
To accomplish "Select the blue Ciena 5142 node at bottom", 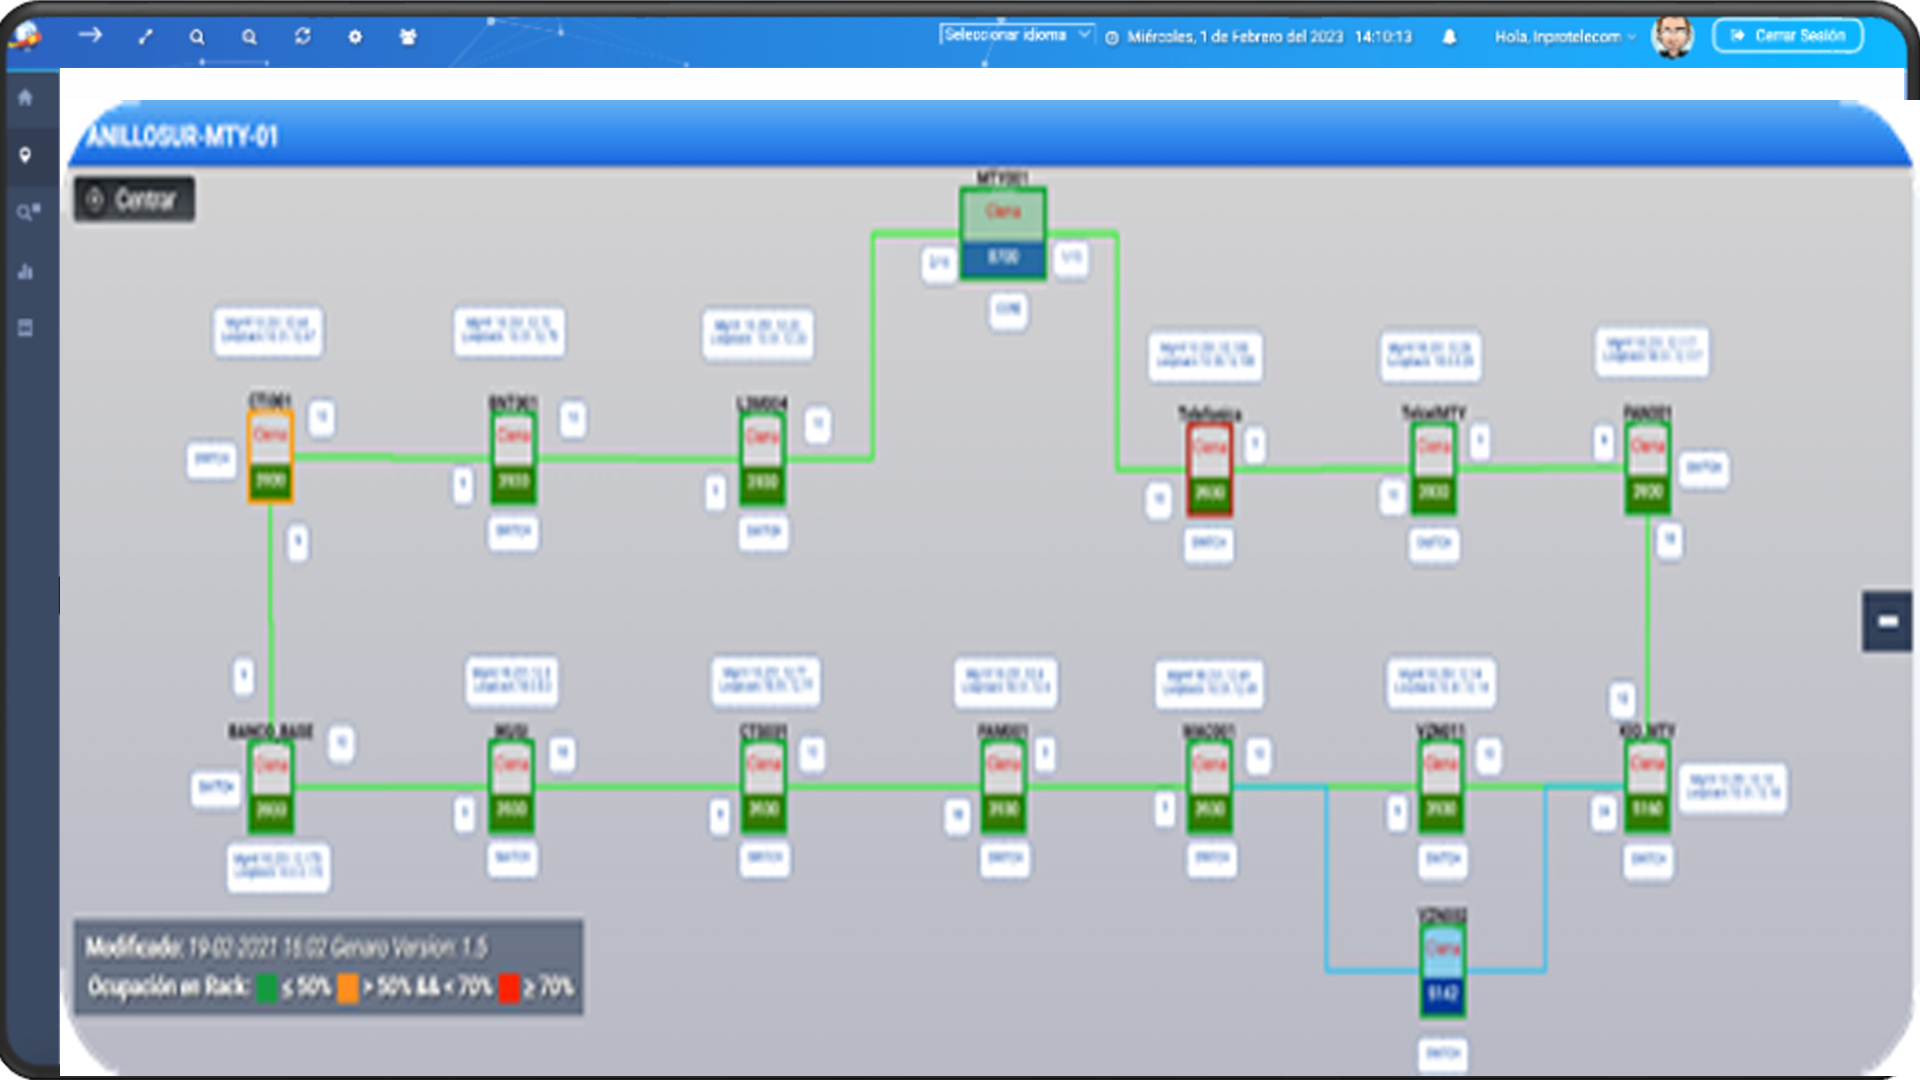I will 1443,971.
